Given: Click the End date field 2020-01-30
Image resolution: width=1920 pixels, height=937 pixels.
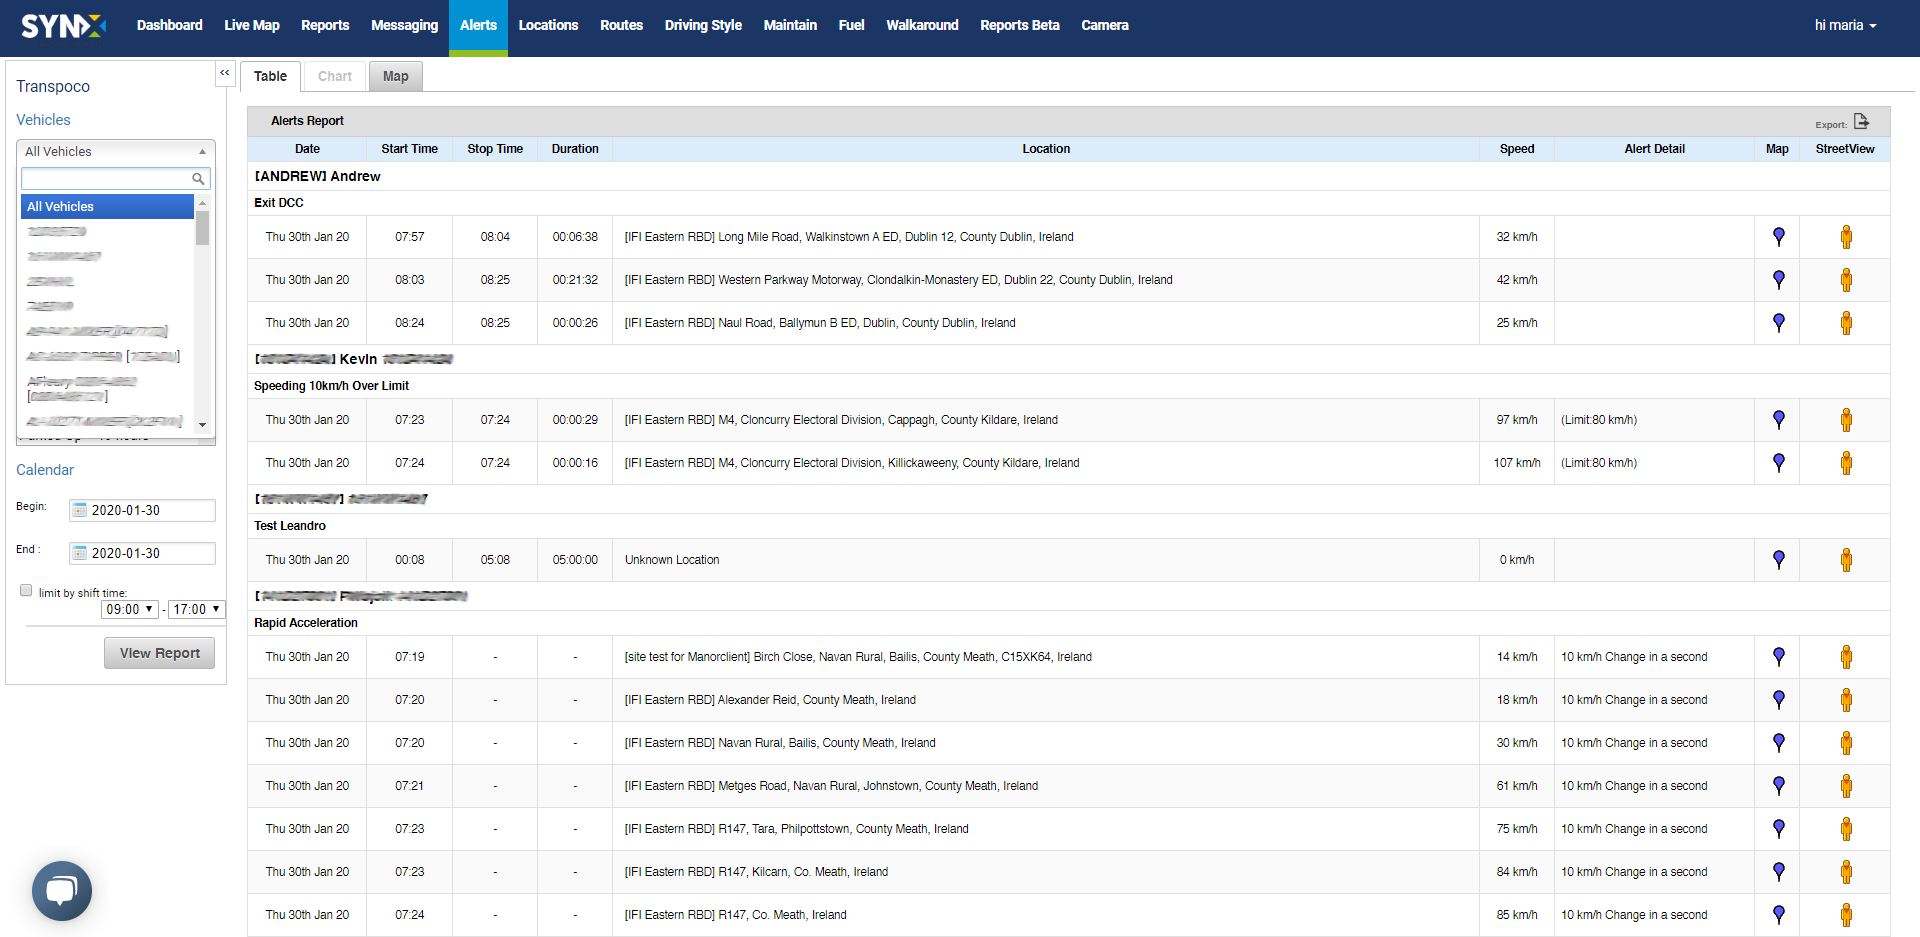Looking at the screenshot, I should (142, 553).
